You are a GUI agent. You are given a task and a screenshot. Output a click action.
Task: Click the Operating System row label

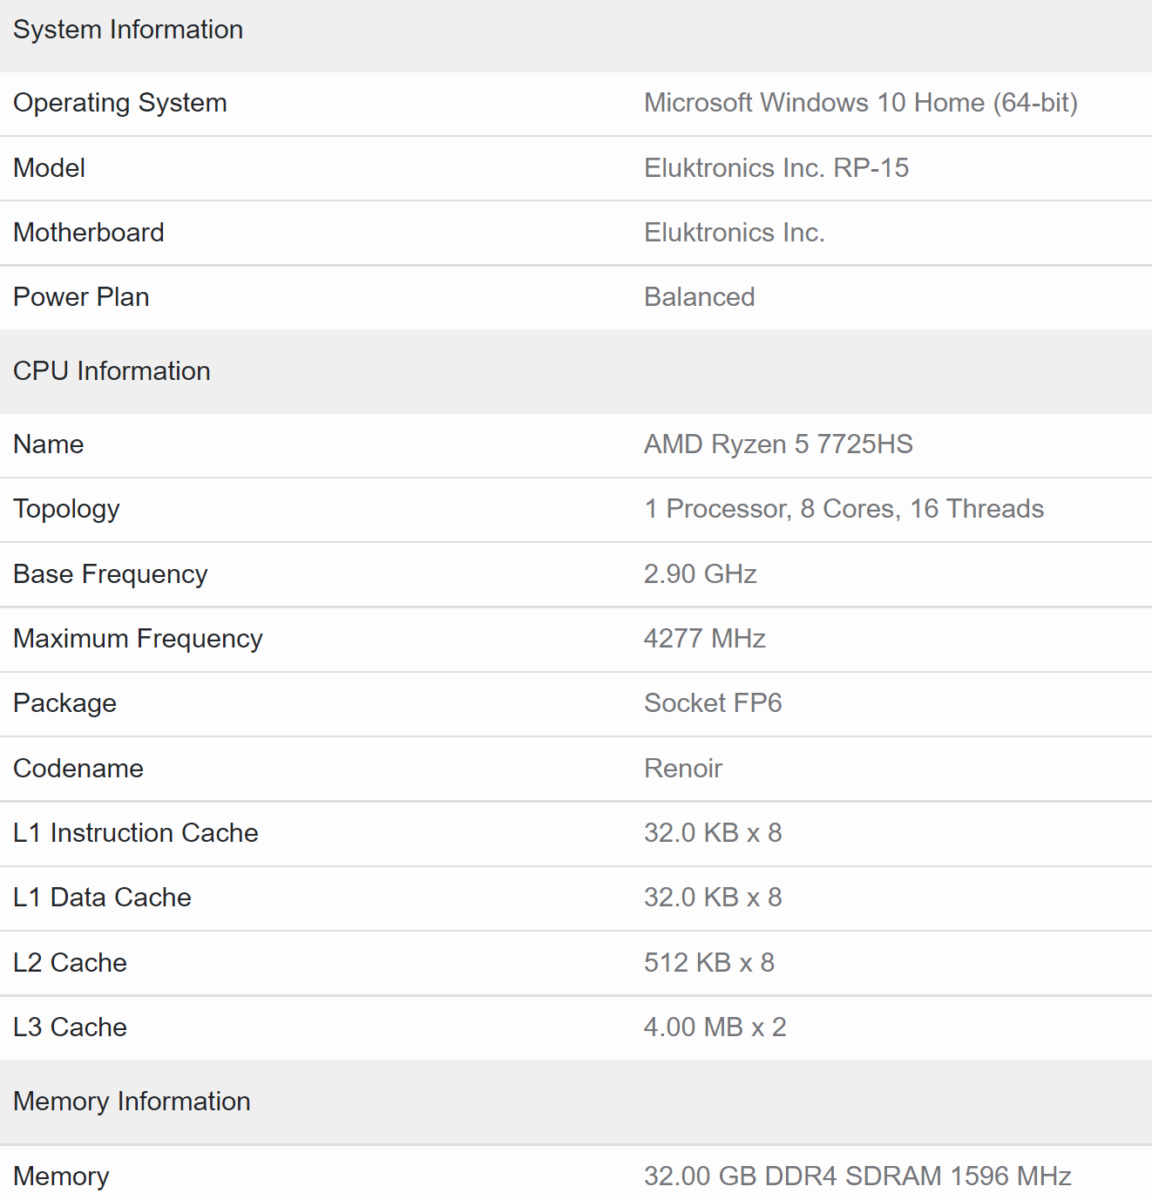[x=120, y=103]
